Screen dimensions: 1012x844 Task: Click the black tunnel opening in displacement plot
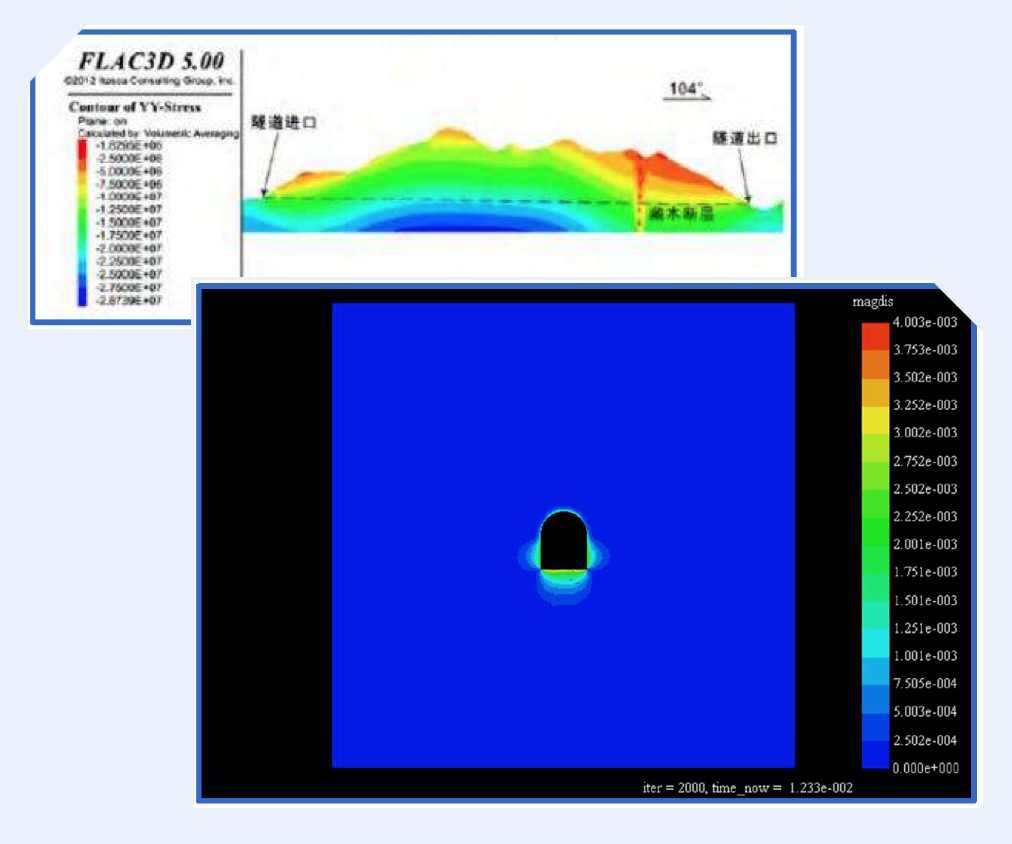point(563,542)
